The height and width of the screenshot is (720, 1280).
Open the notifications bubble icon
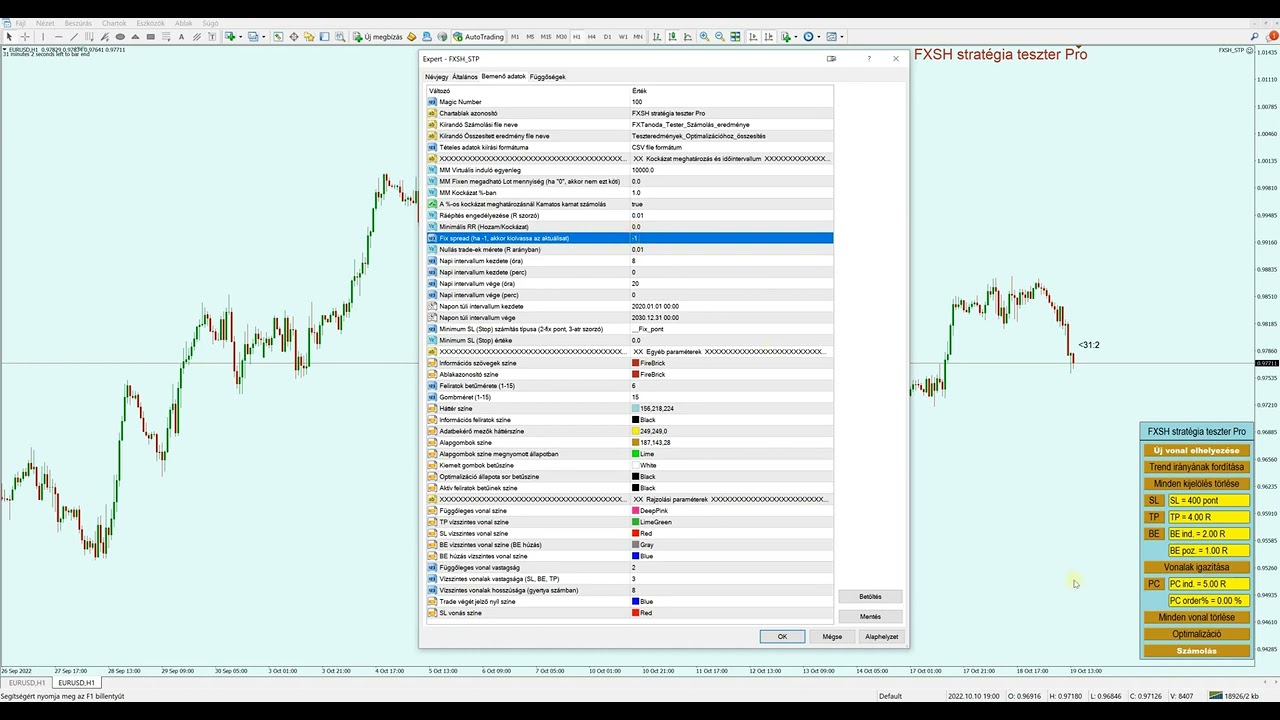(x=1270, y=37)
